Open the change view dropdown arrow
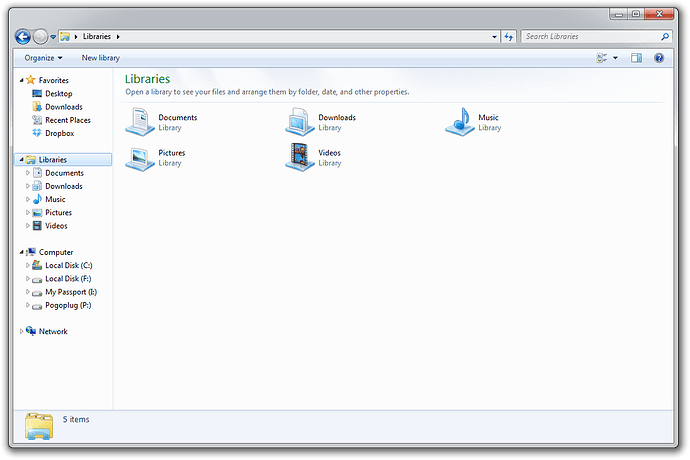The image size is (690, 460). (615, 58)
